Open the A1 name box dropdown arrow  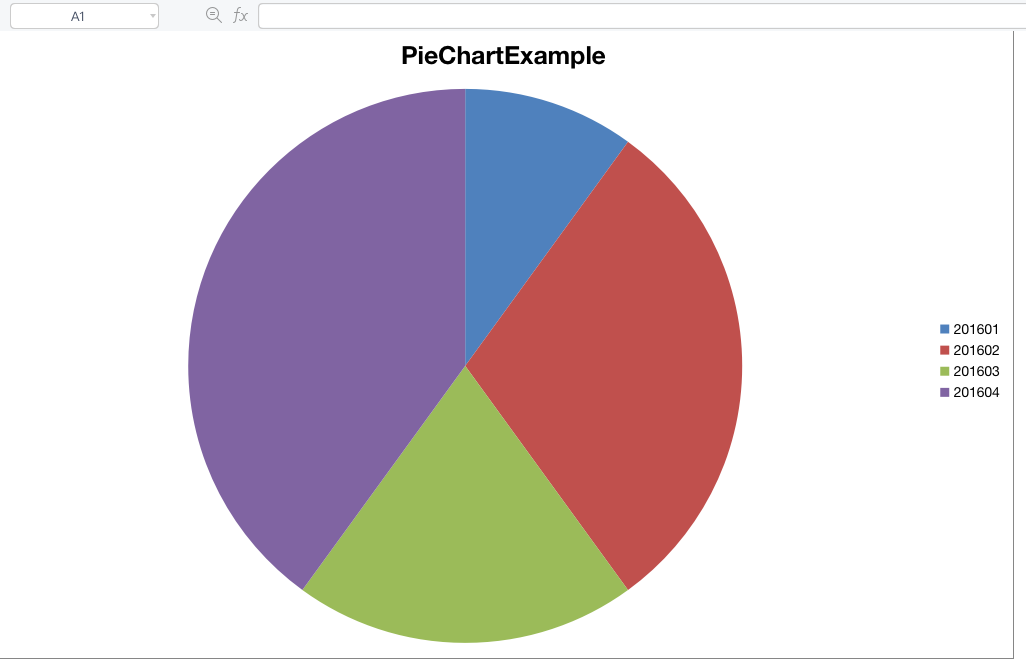pos(152,16)
